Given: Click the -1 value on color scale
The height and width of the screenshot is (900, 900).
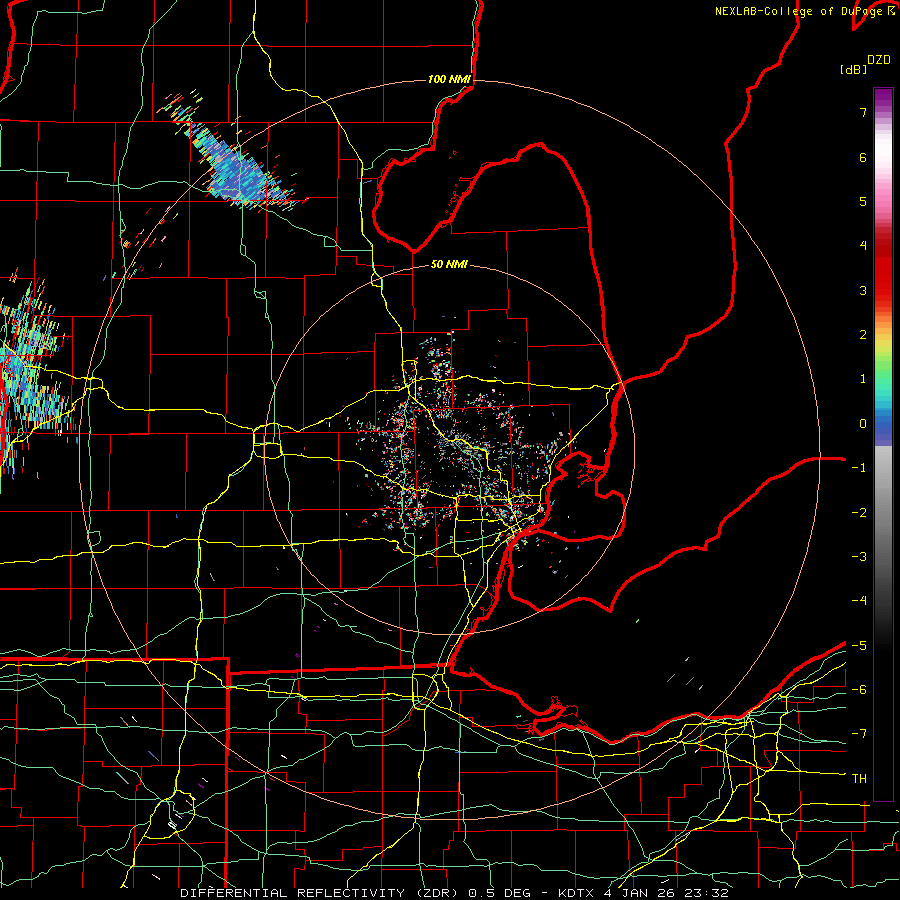Looking at the screenshot, I should tap(859, 468).
